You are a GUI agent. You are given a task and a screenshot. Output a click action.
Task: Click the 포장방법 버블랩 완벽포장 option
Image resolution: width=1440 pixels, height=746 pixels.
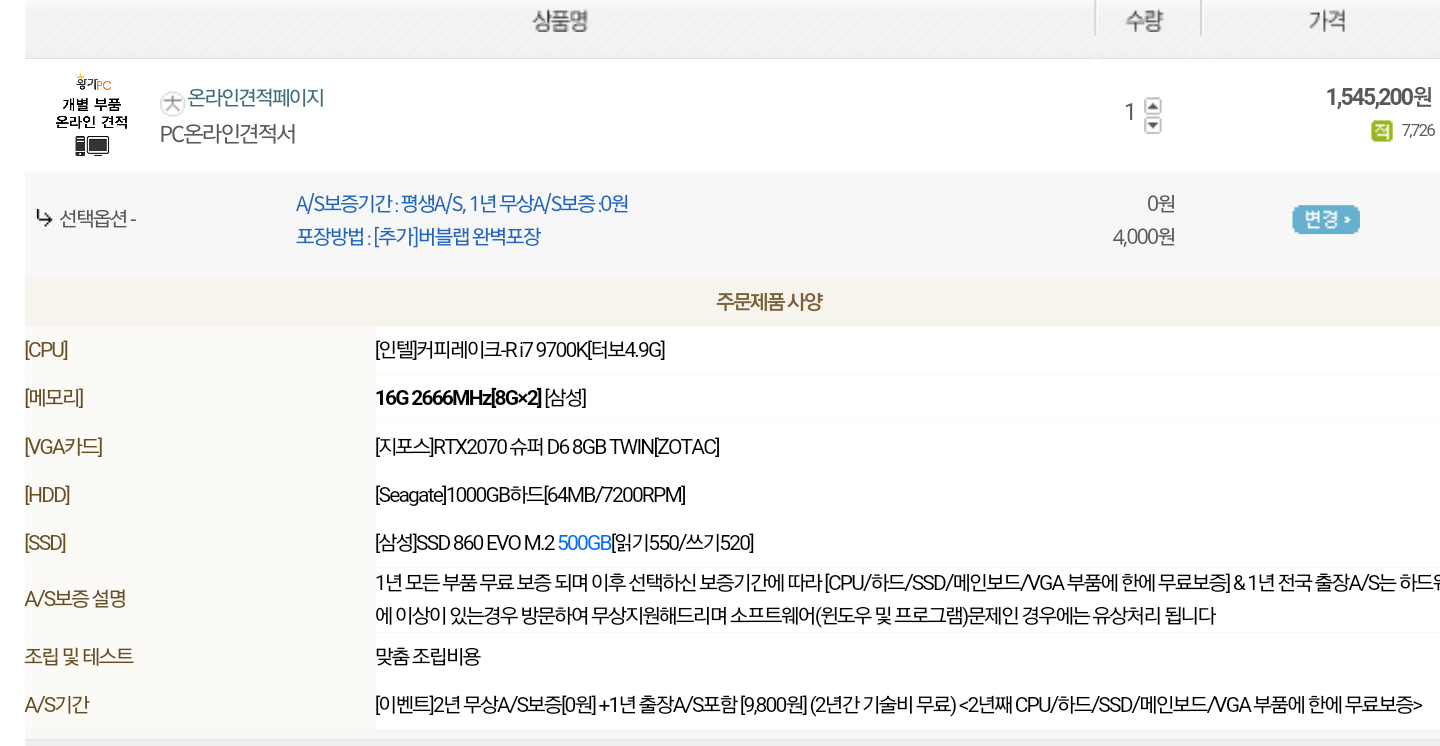click(418, 237)
